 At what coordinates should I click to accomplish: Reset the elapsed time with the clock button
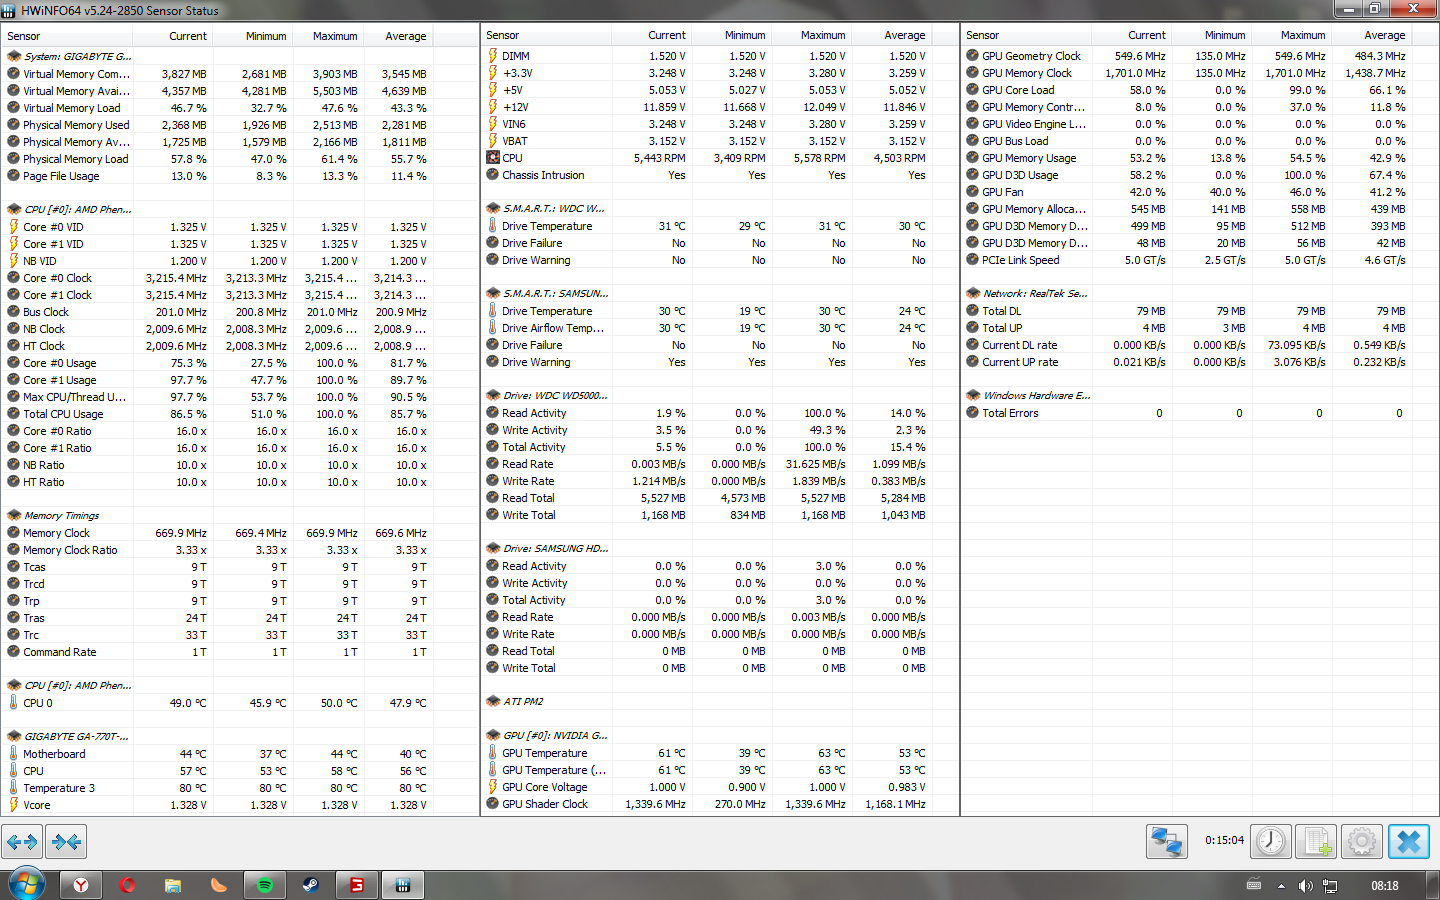click(x=1271, y=842)
